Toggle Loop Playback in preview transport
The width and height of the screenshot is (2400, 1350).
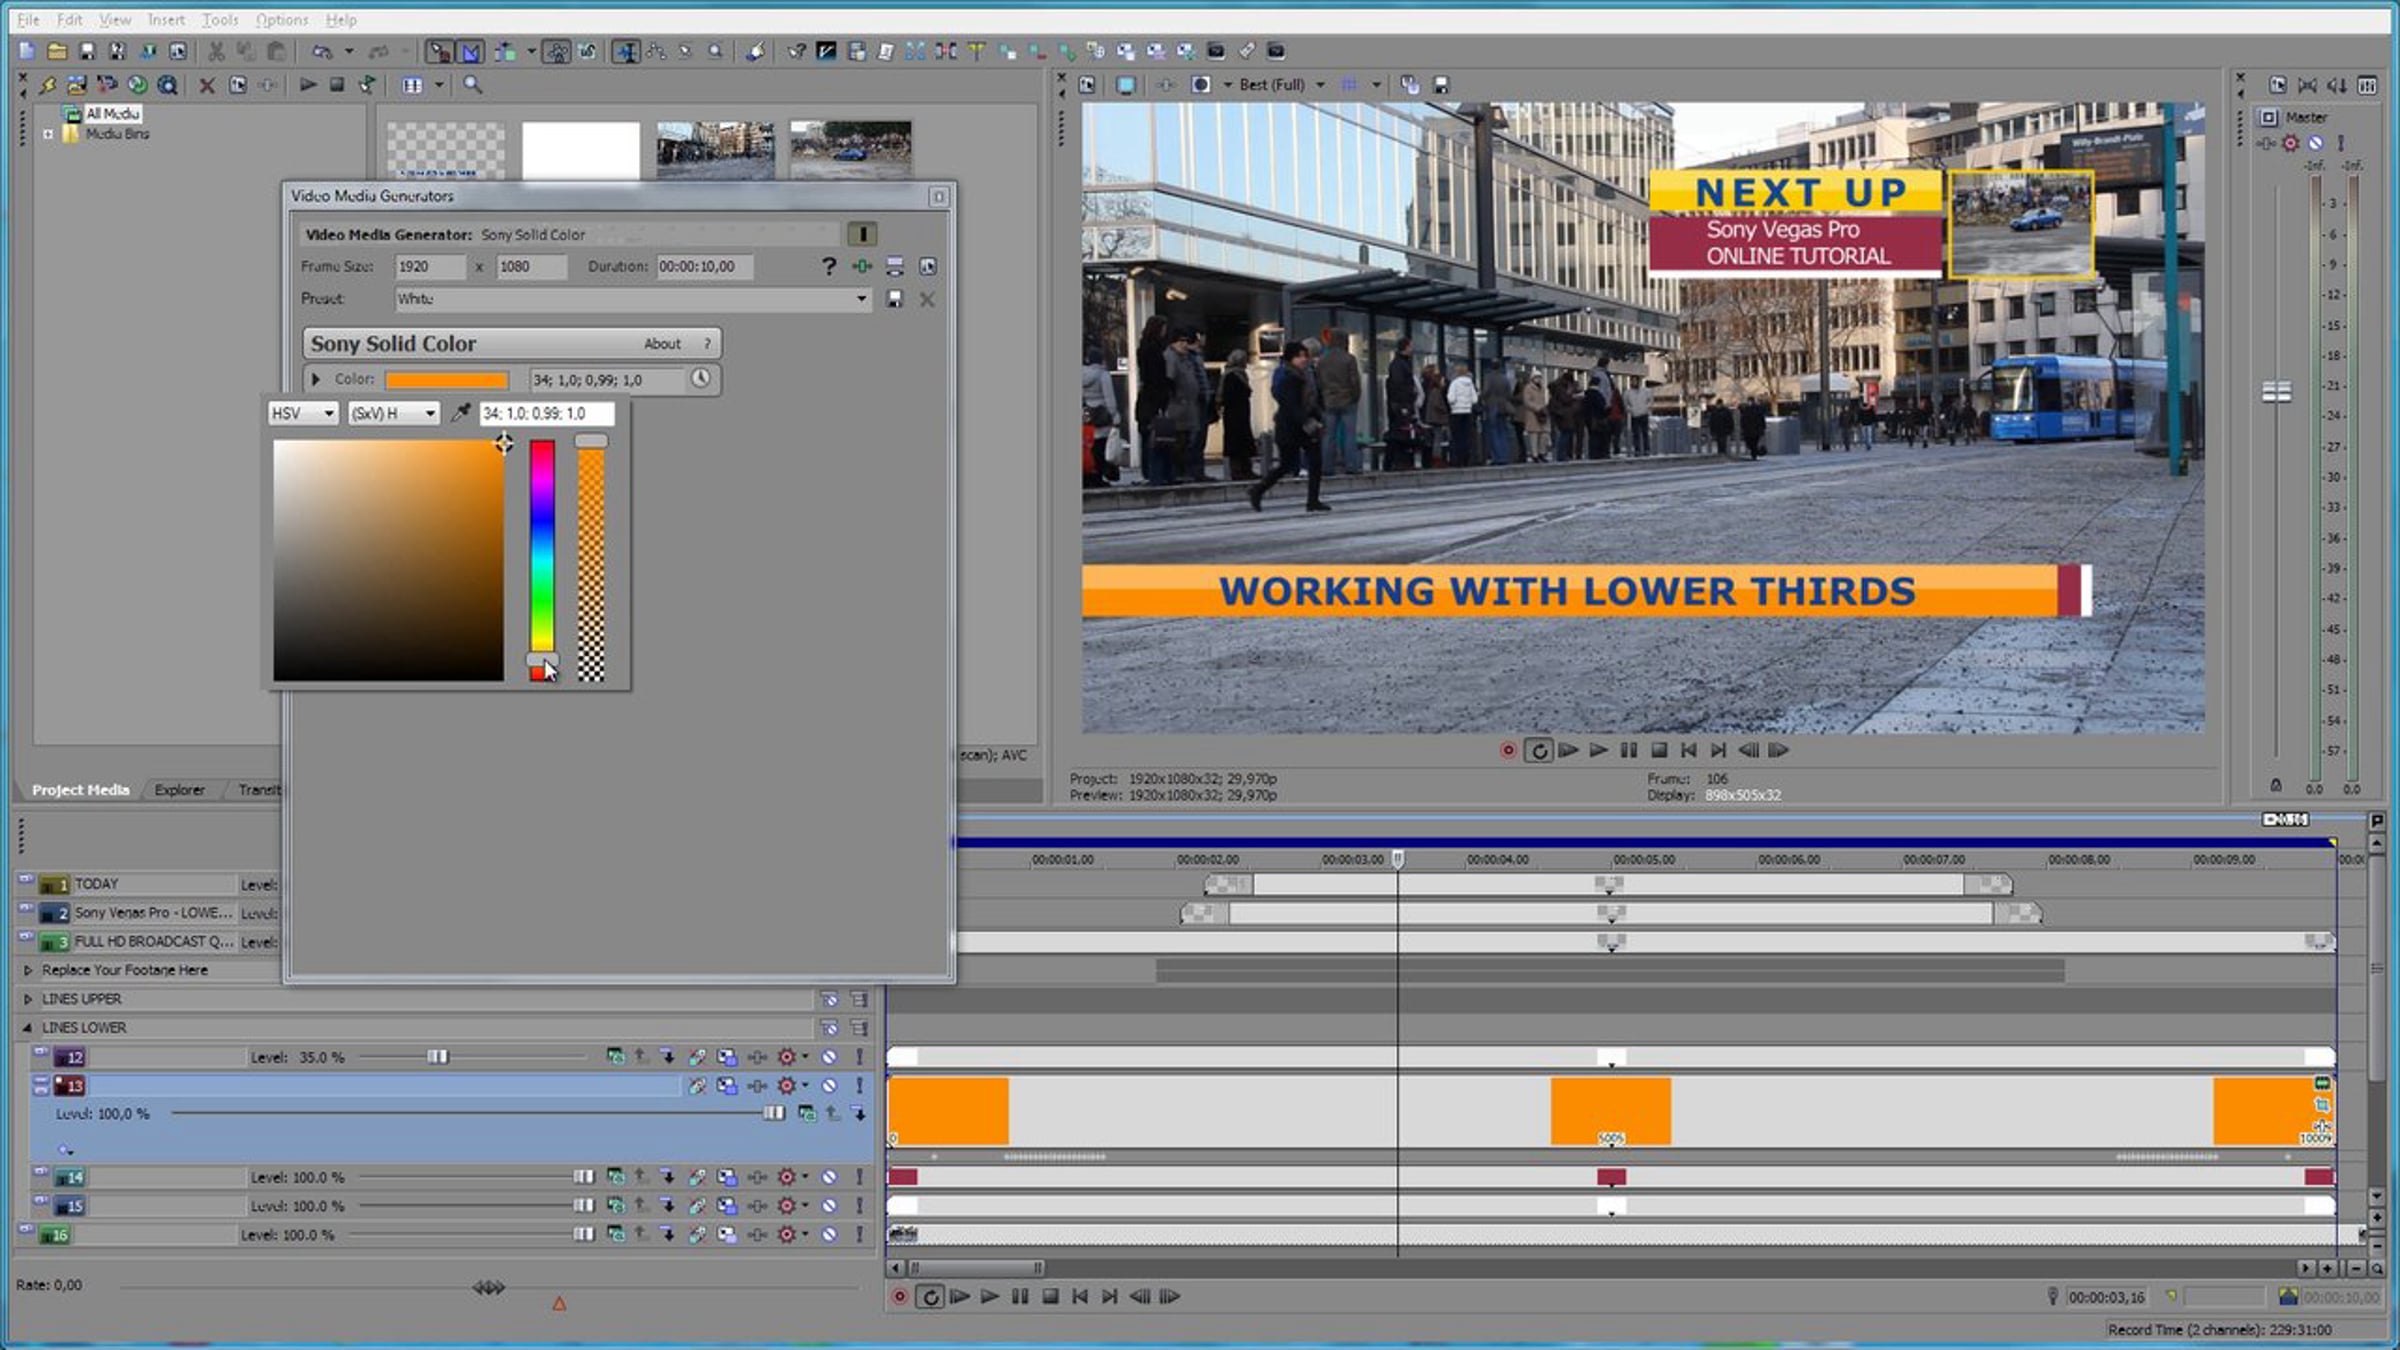click(1539, 750)
